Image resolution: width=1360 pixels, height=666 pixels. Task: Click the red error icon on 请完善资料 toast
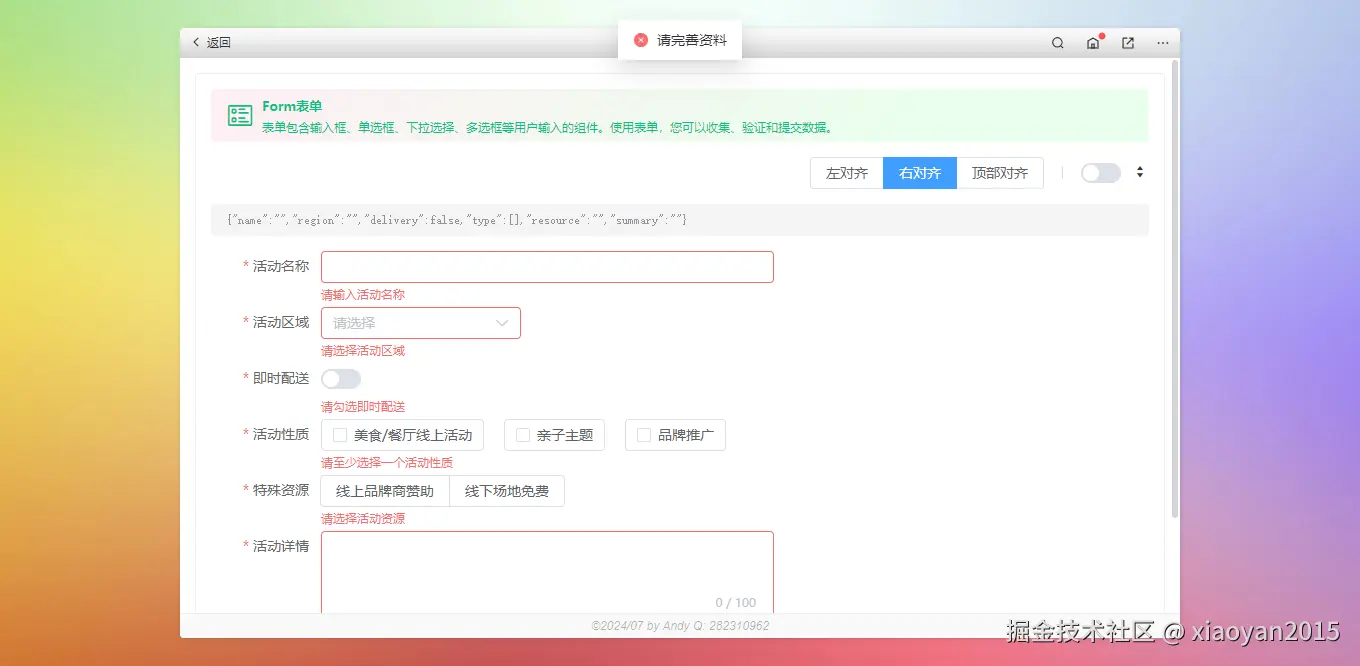pyautogui.click(x=640, y=40)
